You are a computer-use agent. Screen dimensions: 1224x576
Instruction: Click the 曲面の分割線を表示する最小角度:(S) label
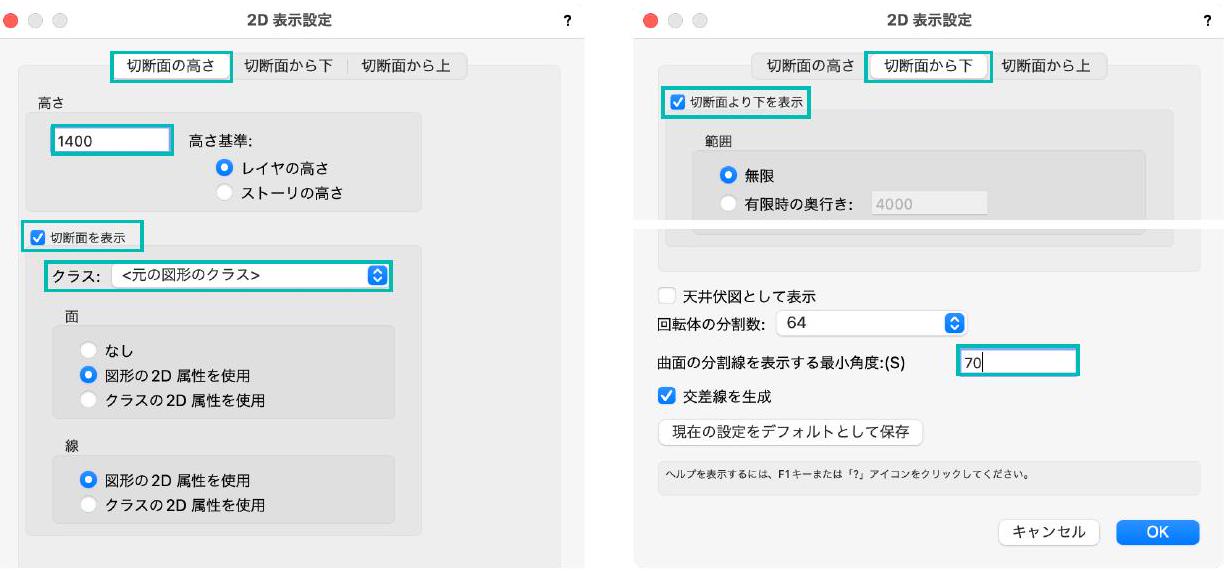pyautogui.click(x=781, y=363)
